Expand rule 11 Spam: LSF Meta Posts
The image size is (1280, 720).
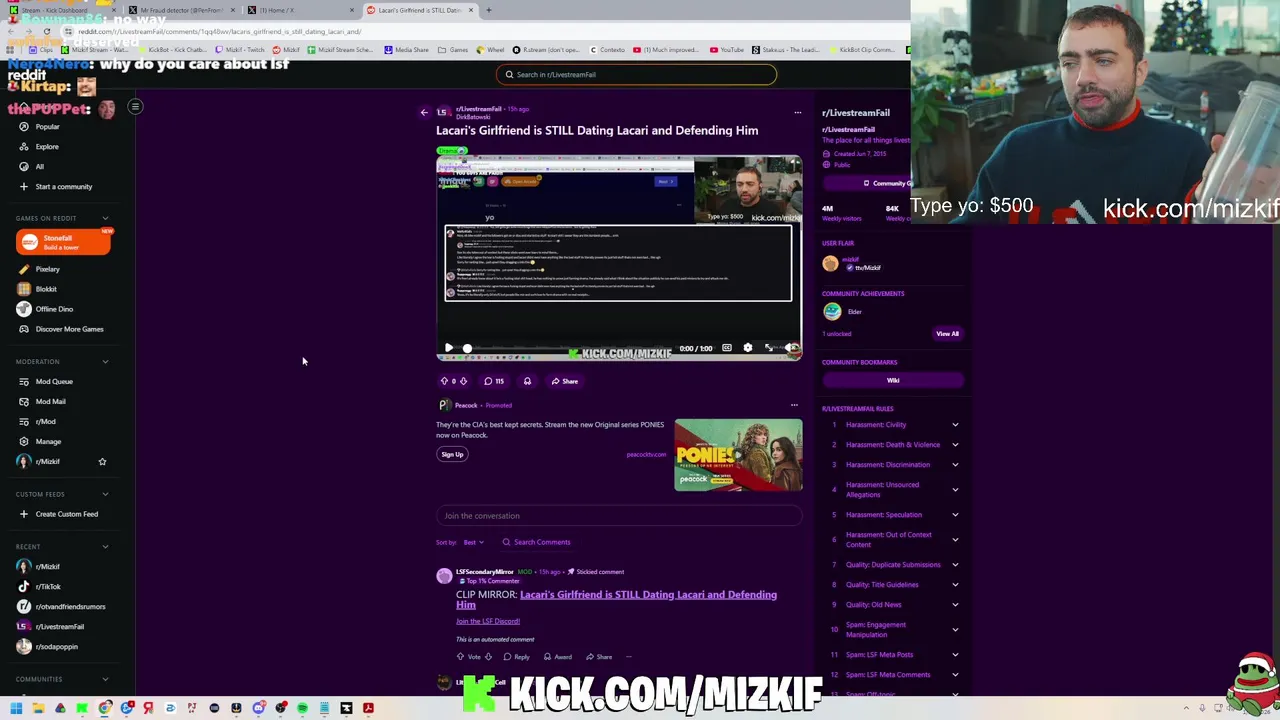tap(955, 655)
